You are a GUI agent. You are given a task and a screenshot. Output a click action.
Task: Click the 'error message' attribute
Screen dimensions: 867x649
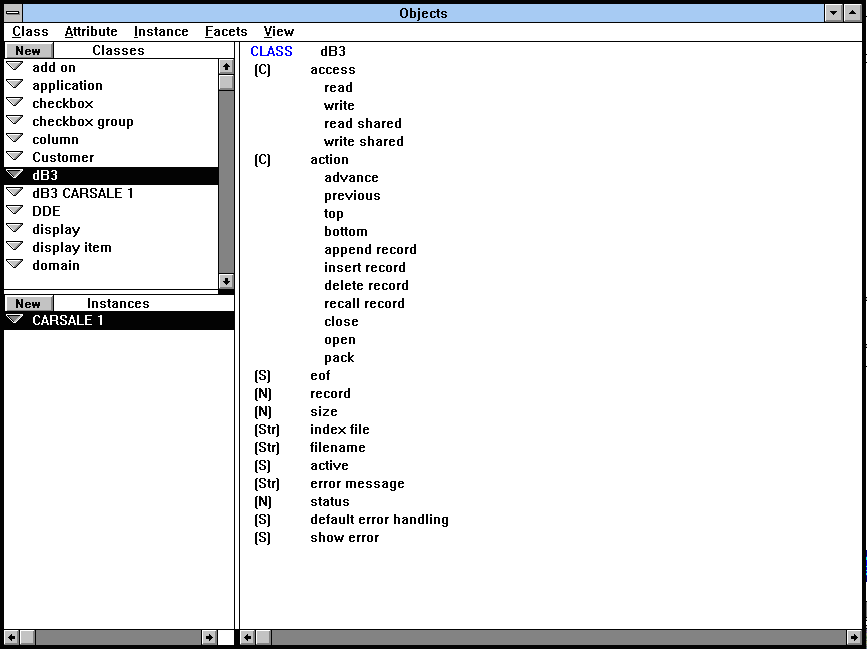[357, 484]
